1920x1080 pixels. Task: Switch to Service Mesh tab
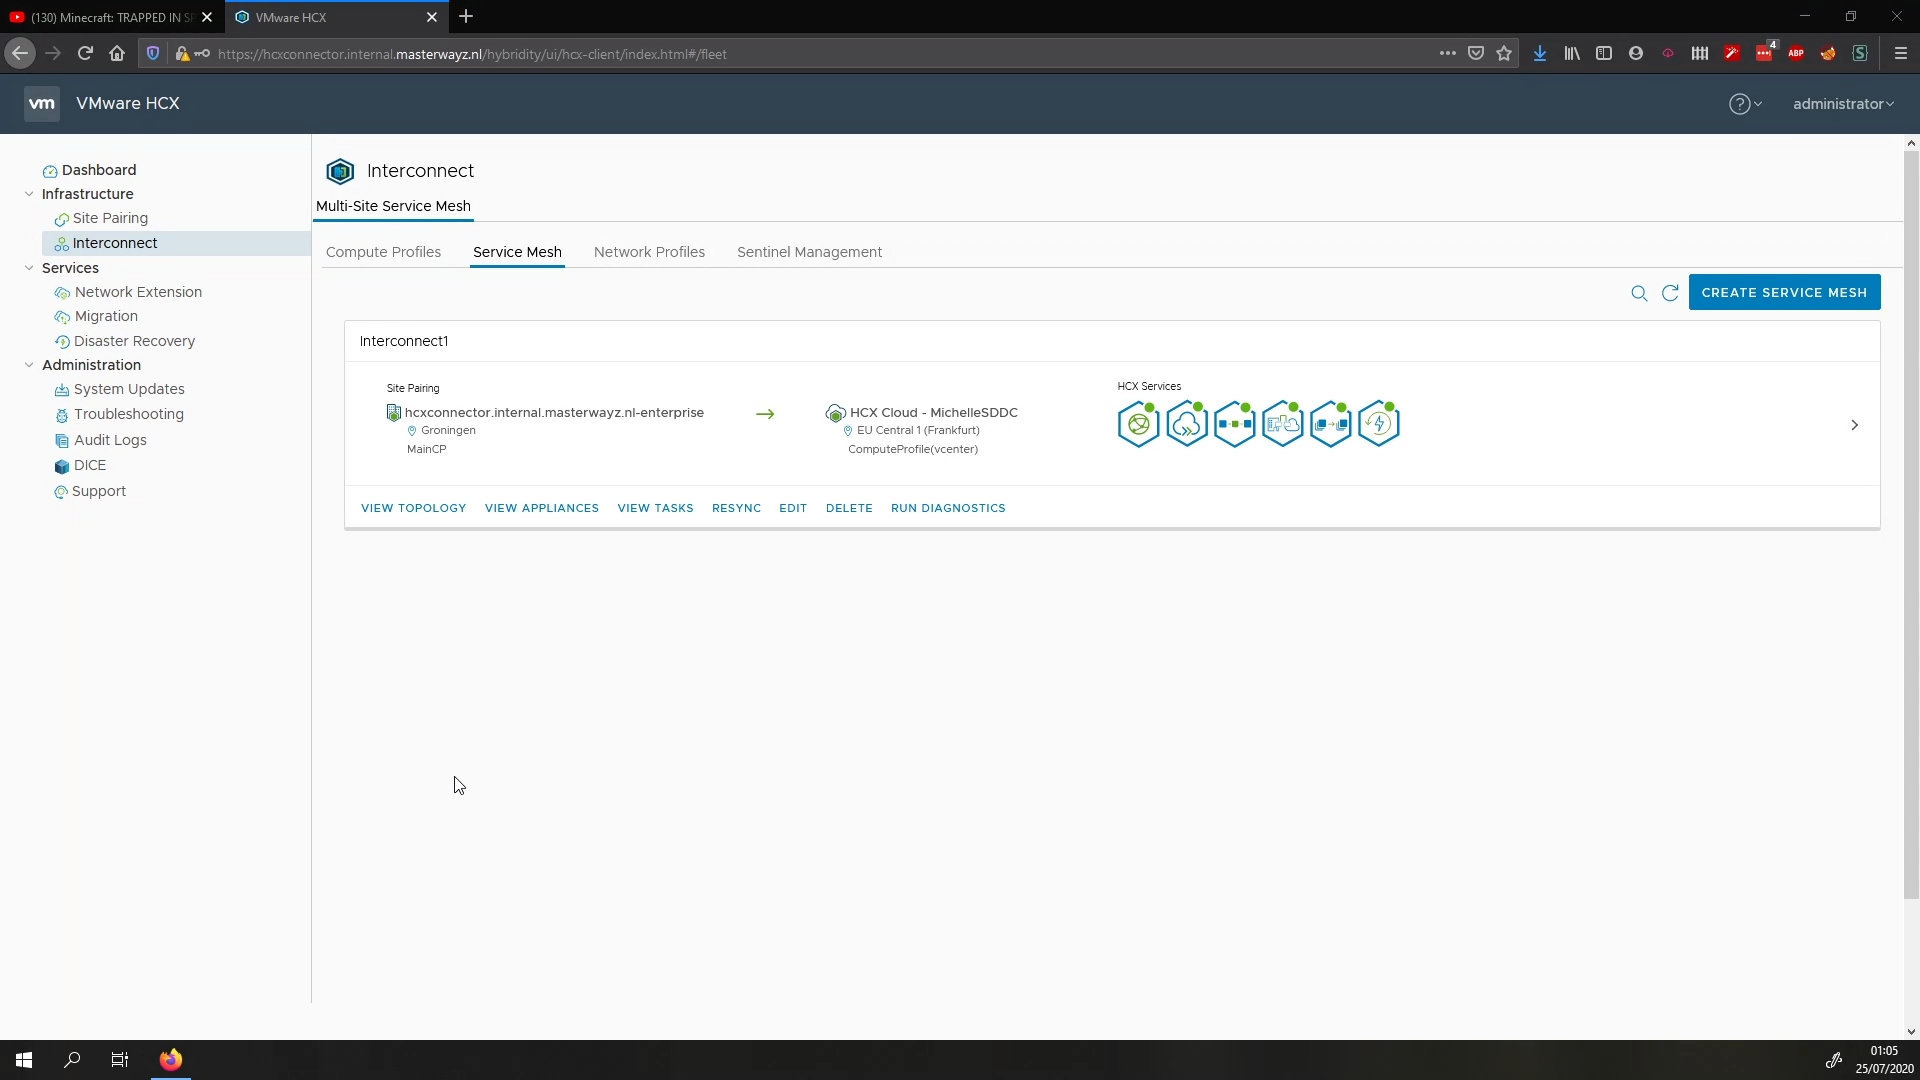517,252
